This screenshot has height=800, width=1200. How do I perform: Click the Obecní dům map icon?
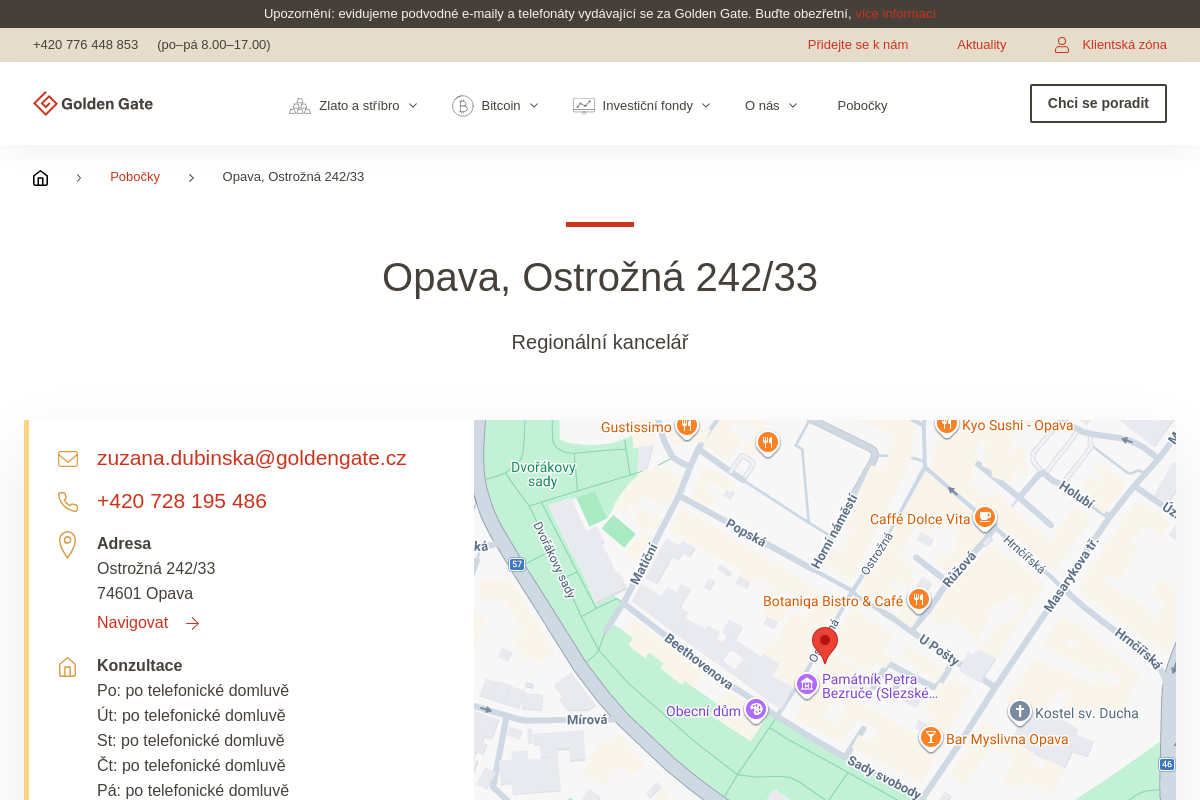tap(756, 710)
